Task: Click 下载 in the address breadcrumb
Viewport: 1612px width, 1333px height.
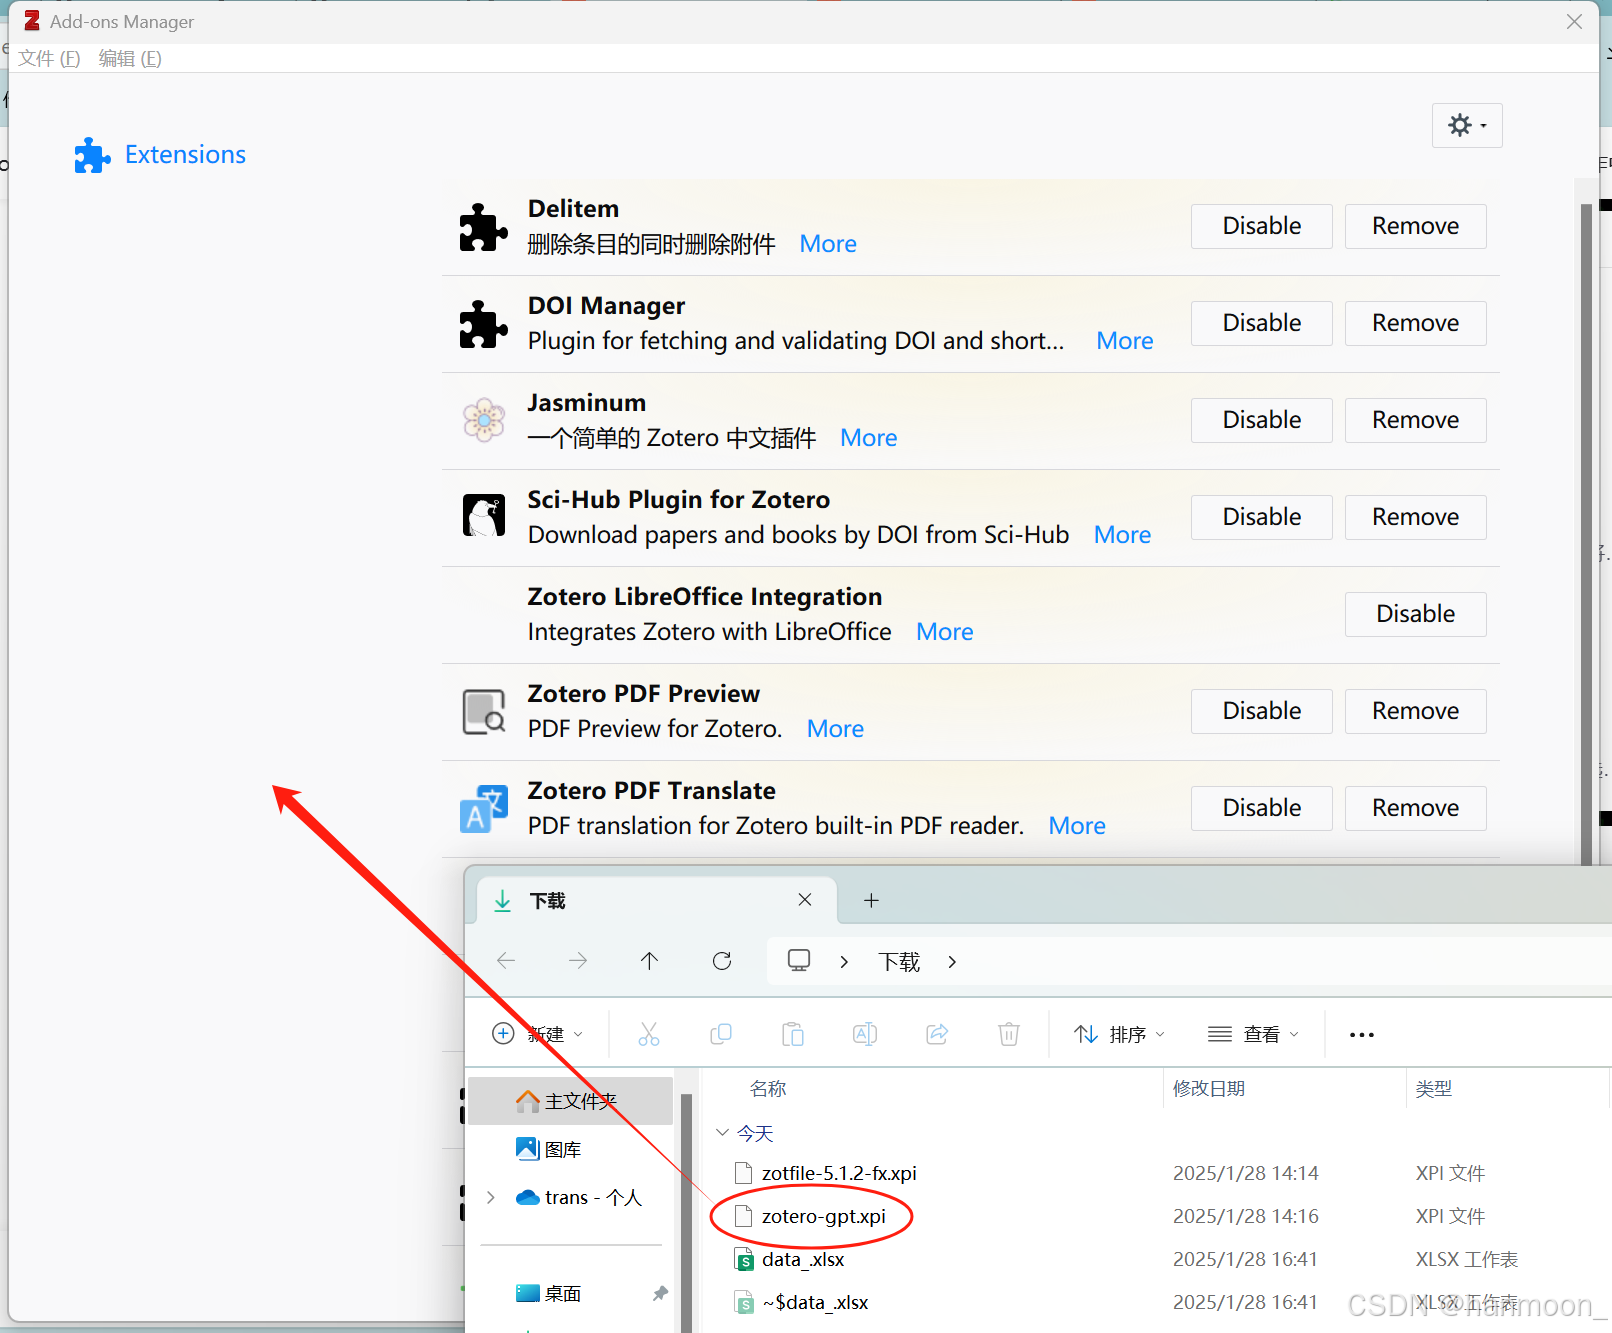Action: point(899,962)
